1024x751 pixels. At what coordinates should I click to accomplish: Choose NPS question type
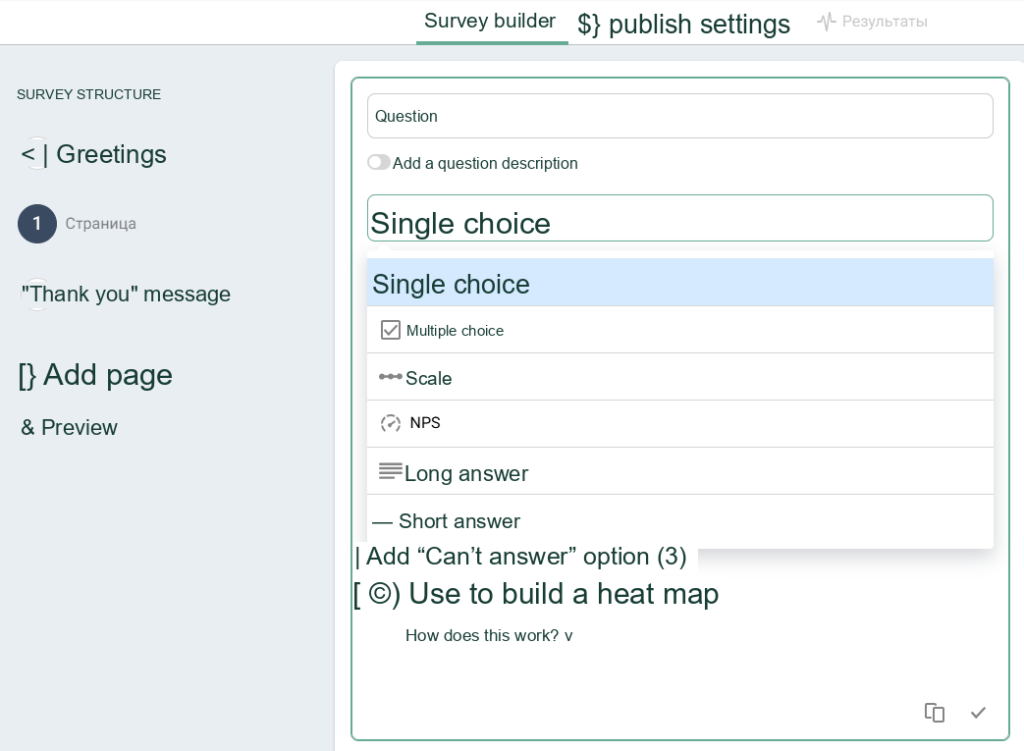680,424
